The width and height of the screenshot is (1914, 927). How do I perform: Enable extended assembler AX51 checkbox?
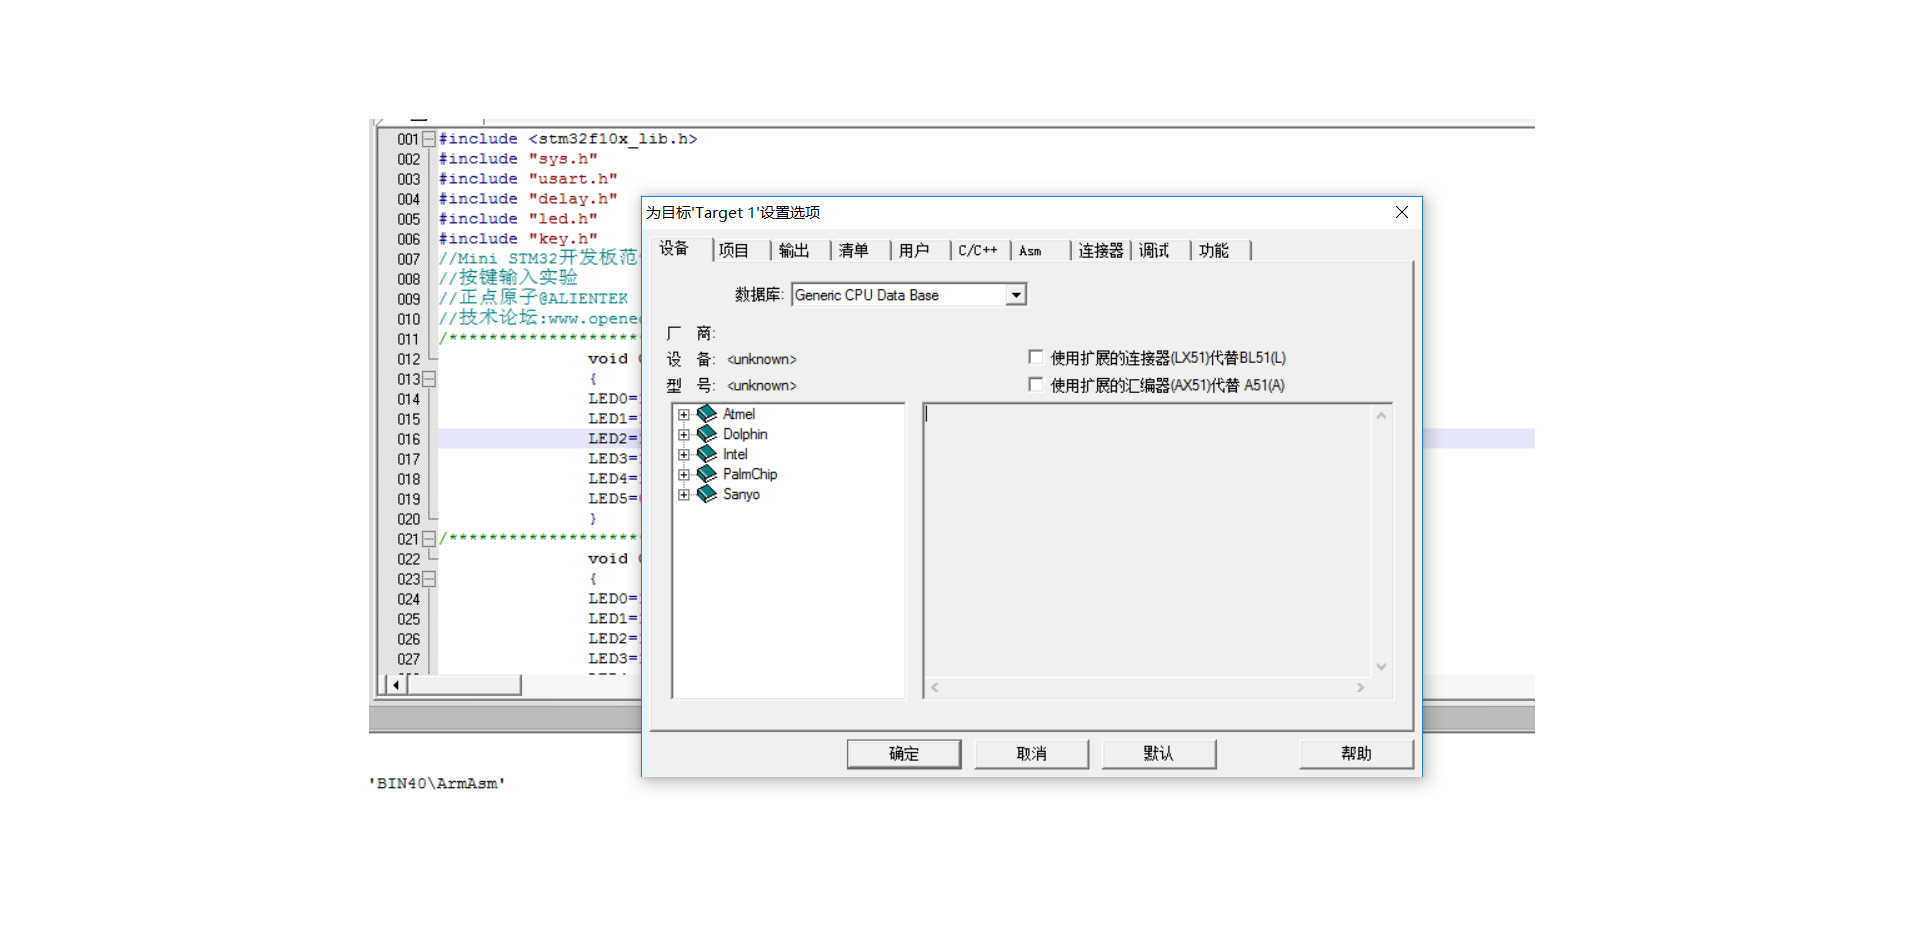click(x=1036, y=384)
